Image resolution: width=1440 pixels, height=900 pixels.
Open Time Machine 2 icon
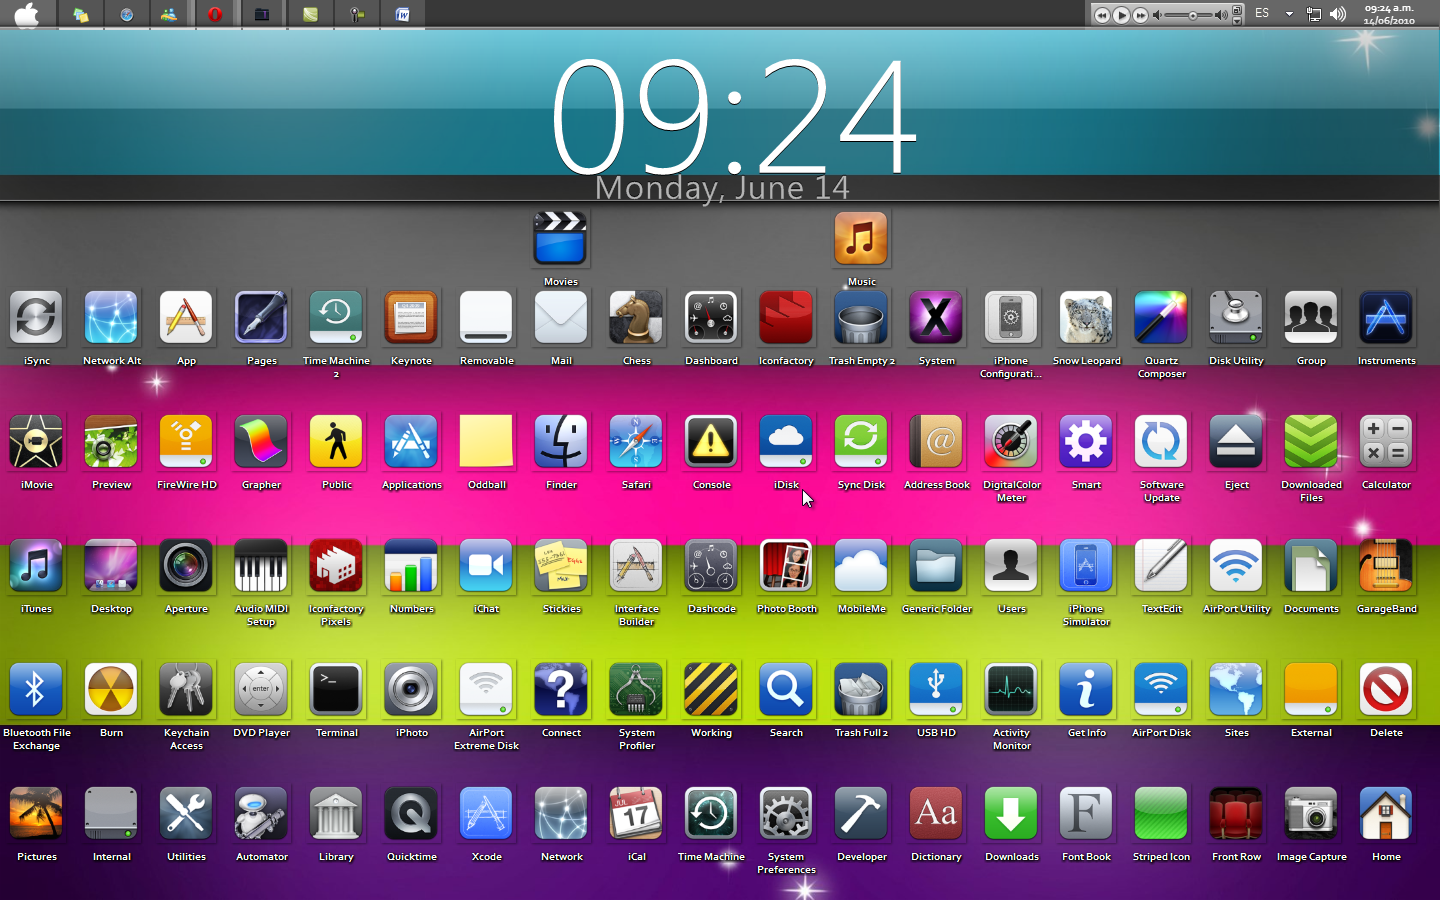pos(336,317)
